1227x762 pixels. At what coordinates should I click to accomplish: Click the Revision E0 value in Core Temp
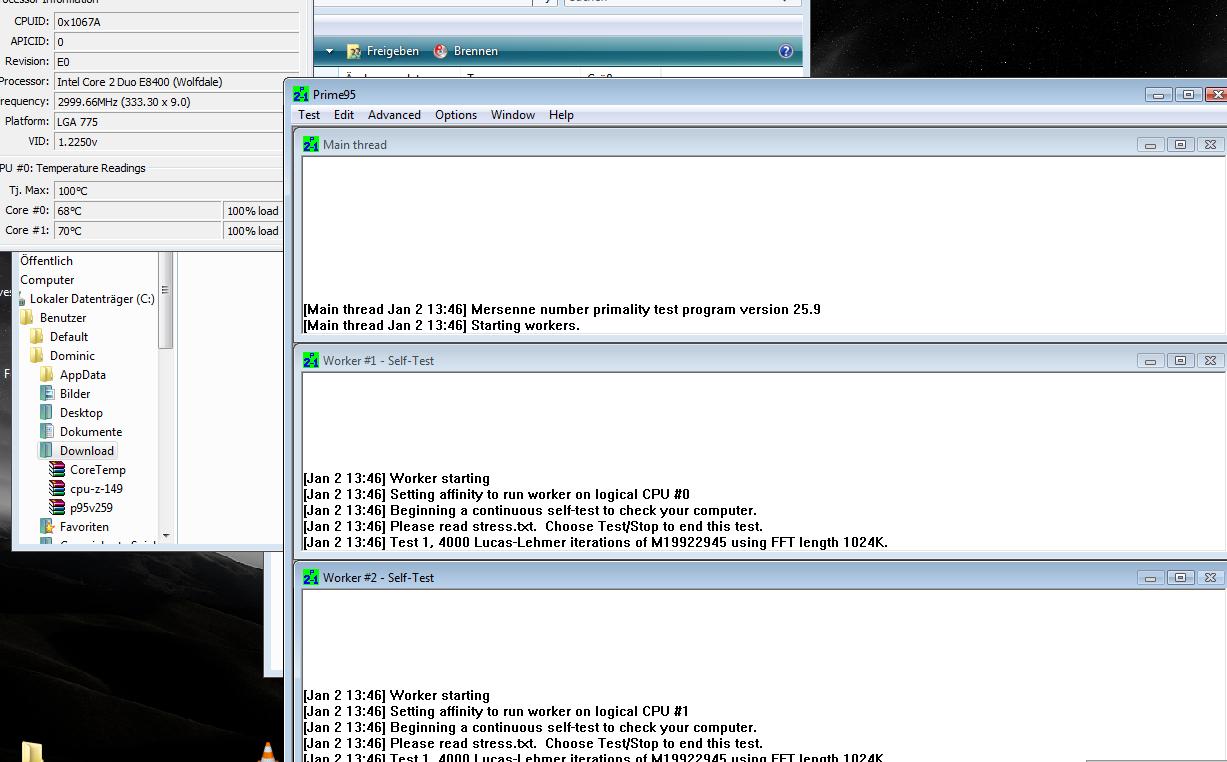pos(176,61)
